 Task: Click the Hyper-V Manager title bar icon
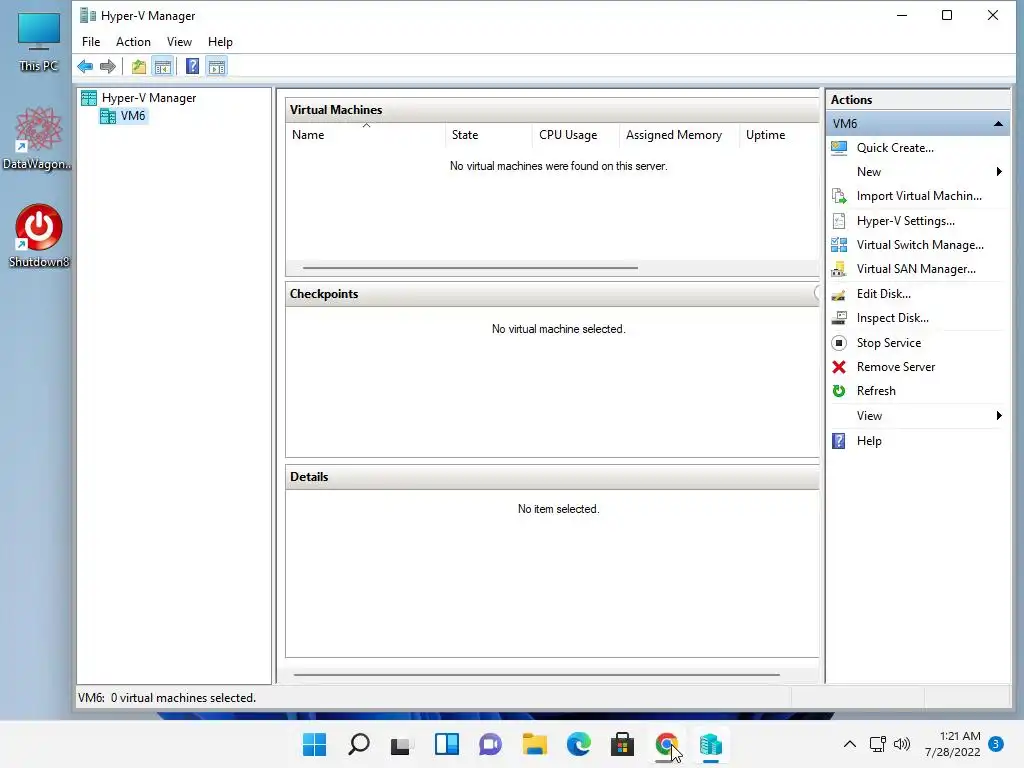coord(88,15)
